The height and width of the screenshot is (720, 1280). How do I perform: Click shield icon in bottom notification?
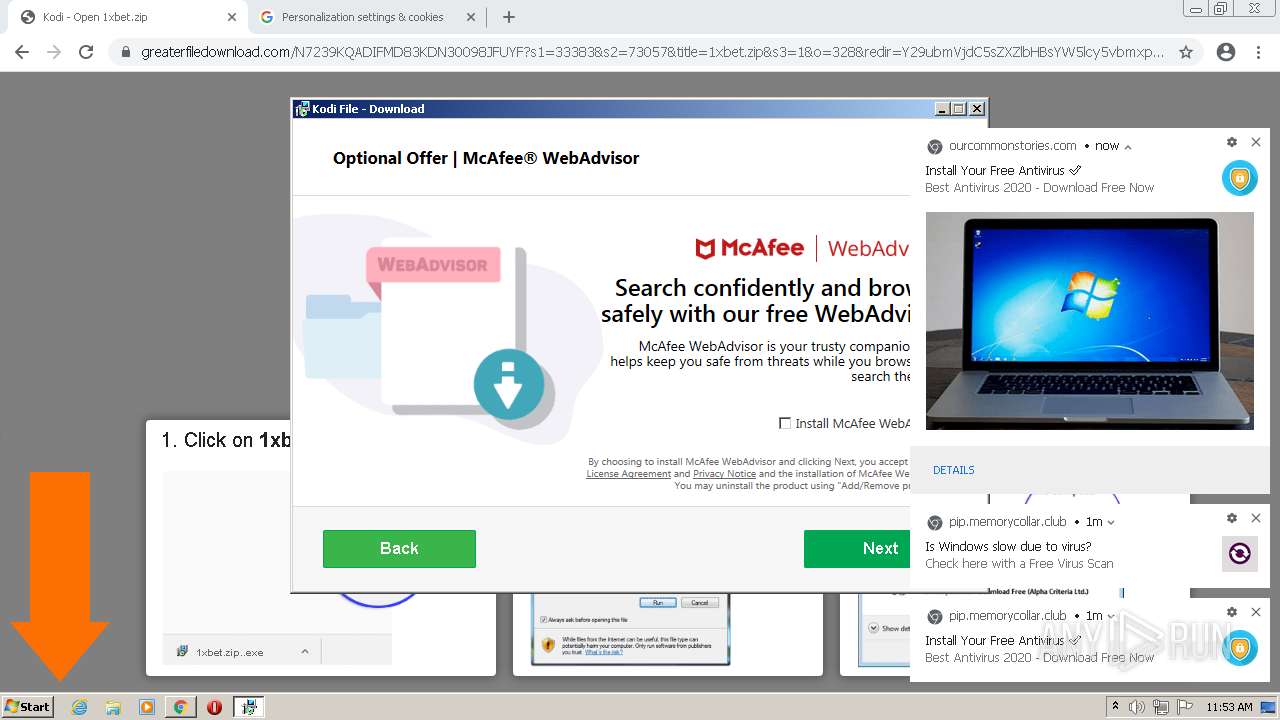pos(1240,648)
